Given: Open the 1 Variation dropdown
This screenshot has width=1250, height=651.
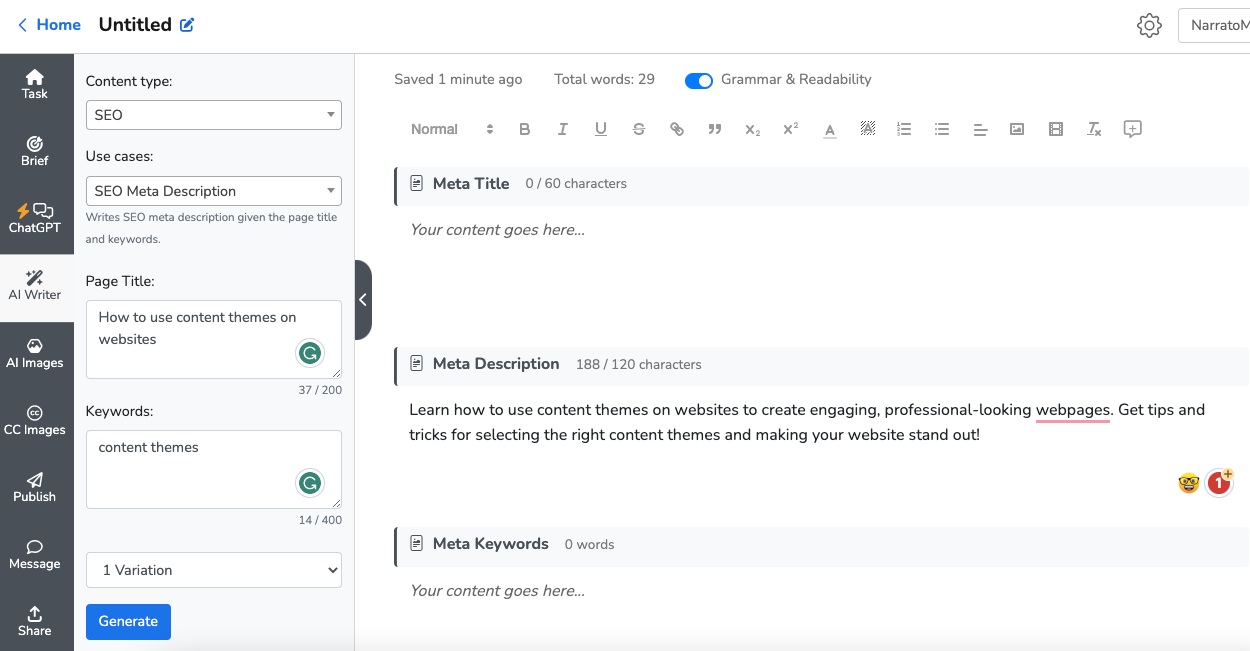Looking at the screenshot, I should (x=213, y=570).
